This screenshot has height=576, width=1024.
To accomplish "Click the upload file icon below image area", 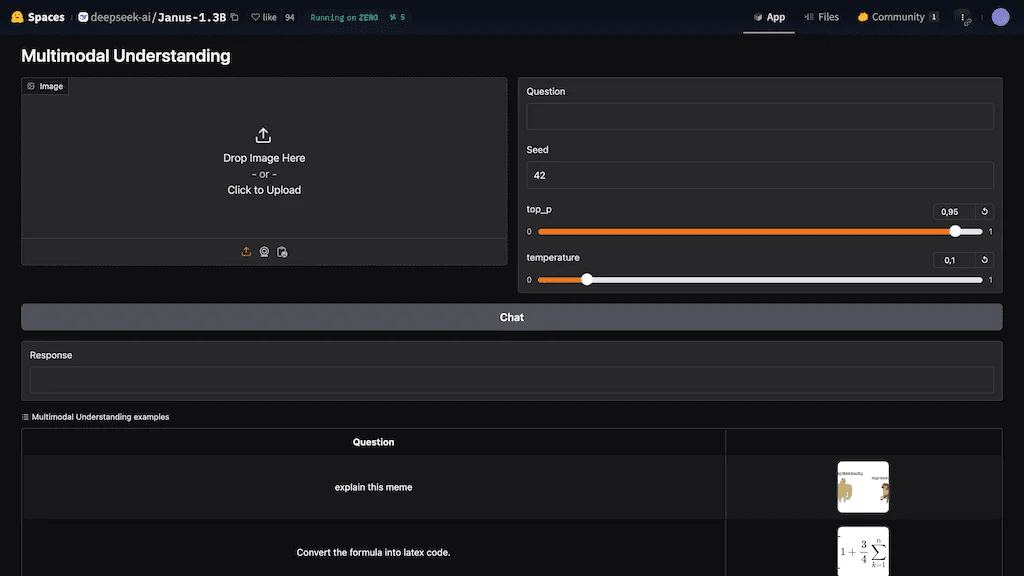I will [246, 251].
